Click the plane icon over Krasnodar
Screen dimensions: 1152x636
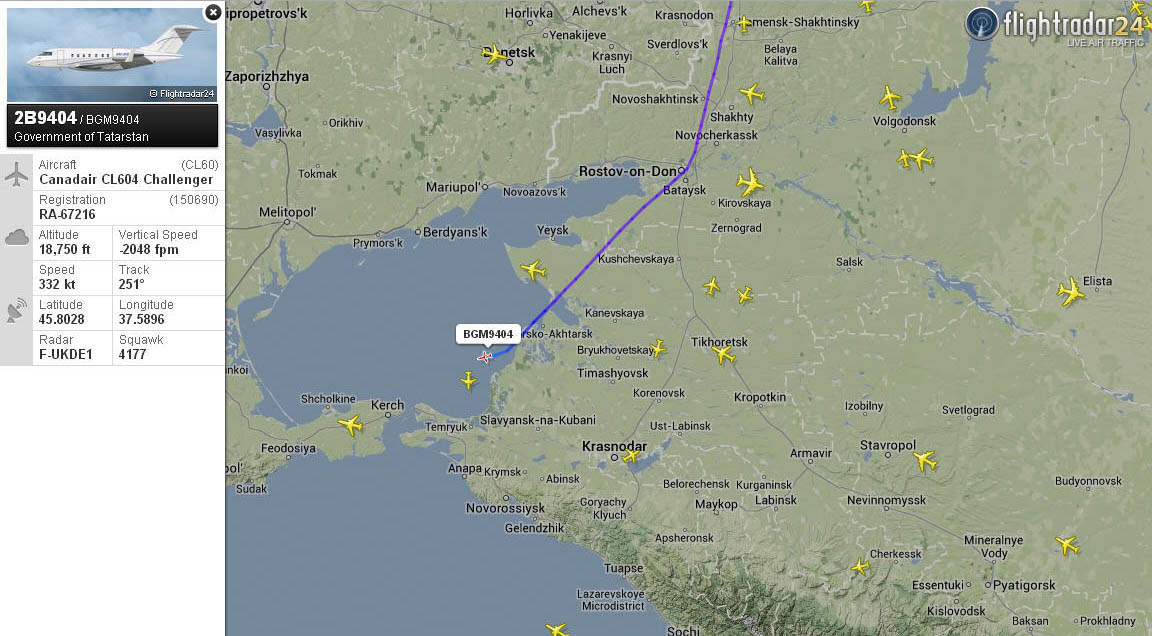pos(631,456)
